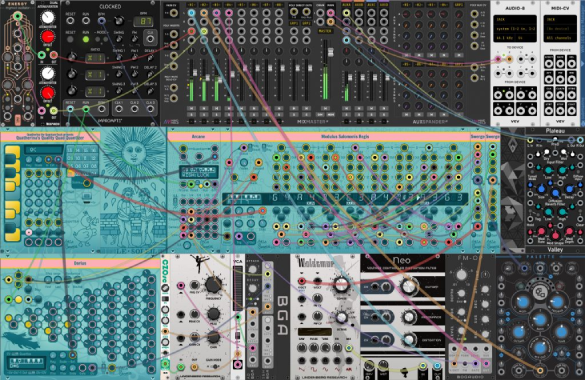The image size is (585, 380).
Task: Enable MONO on the master channel
Action: (330, 114)
